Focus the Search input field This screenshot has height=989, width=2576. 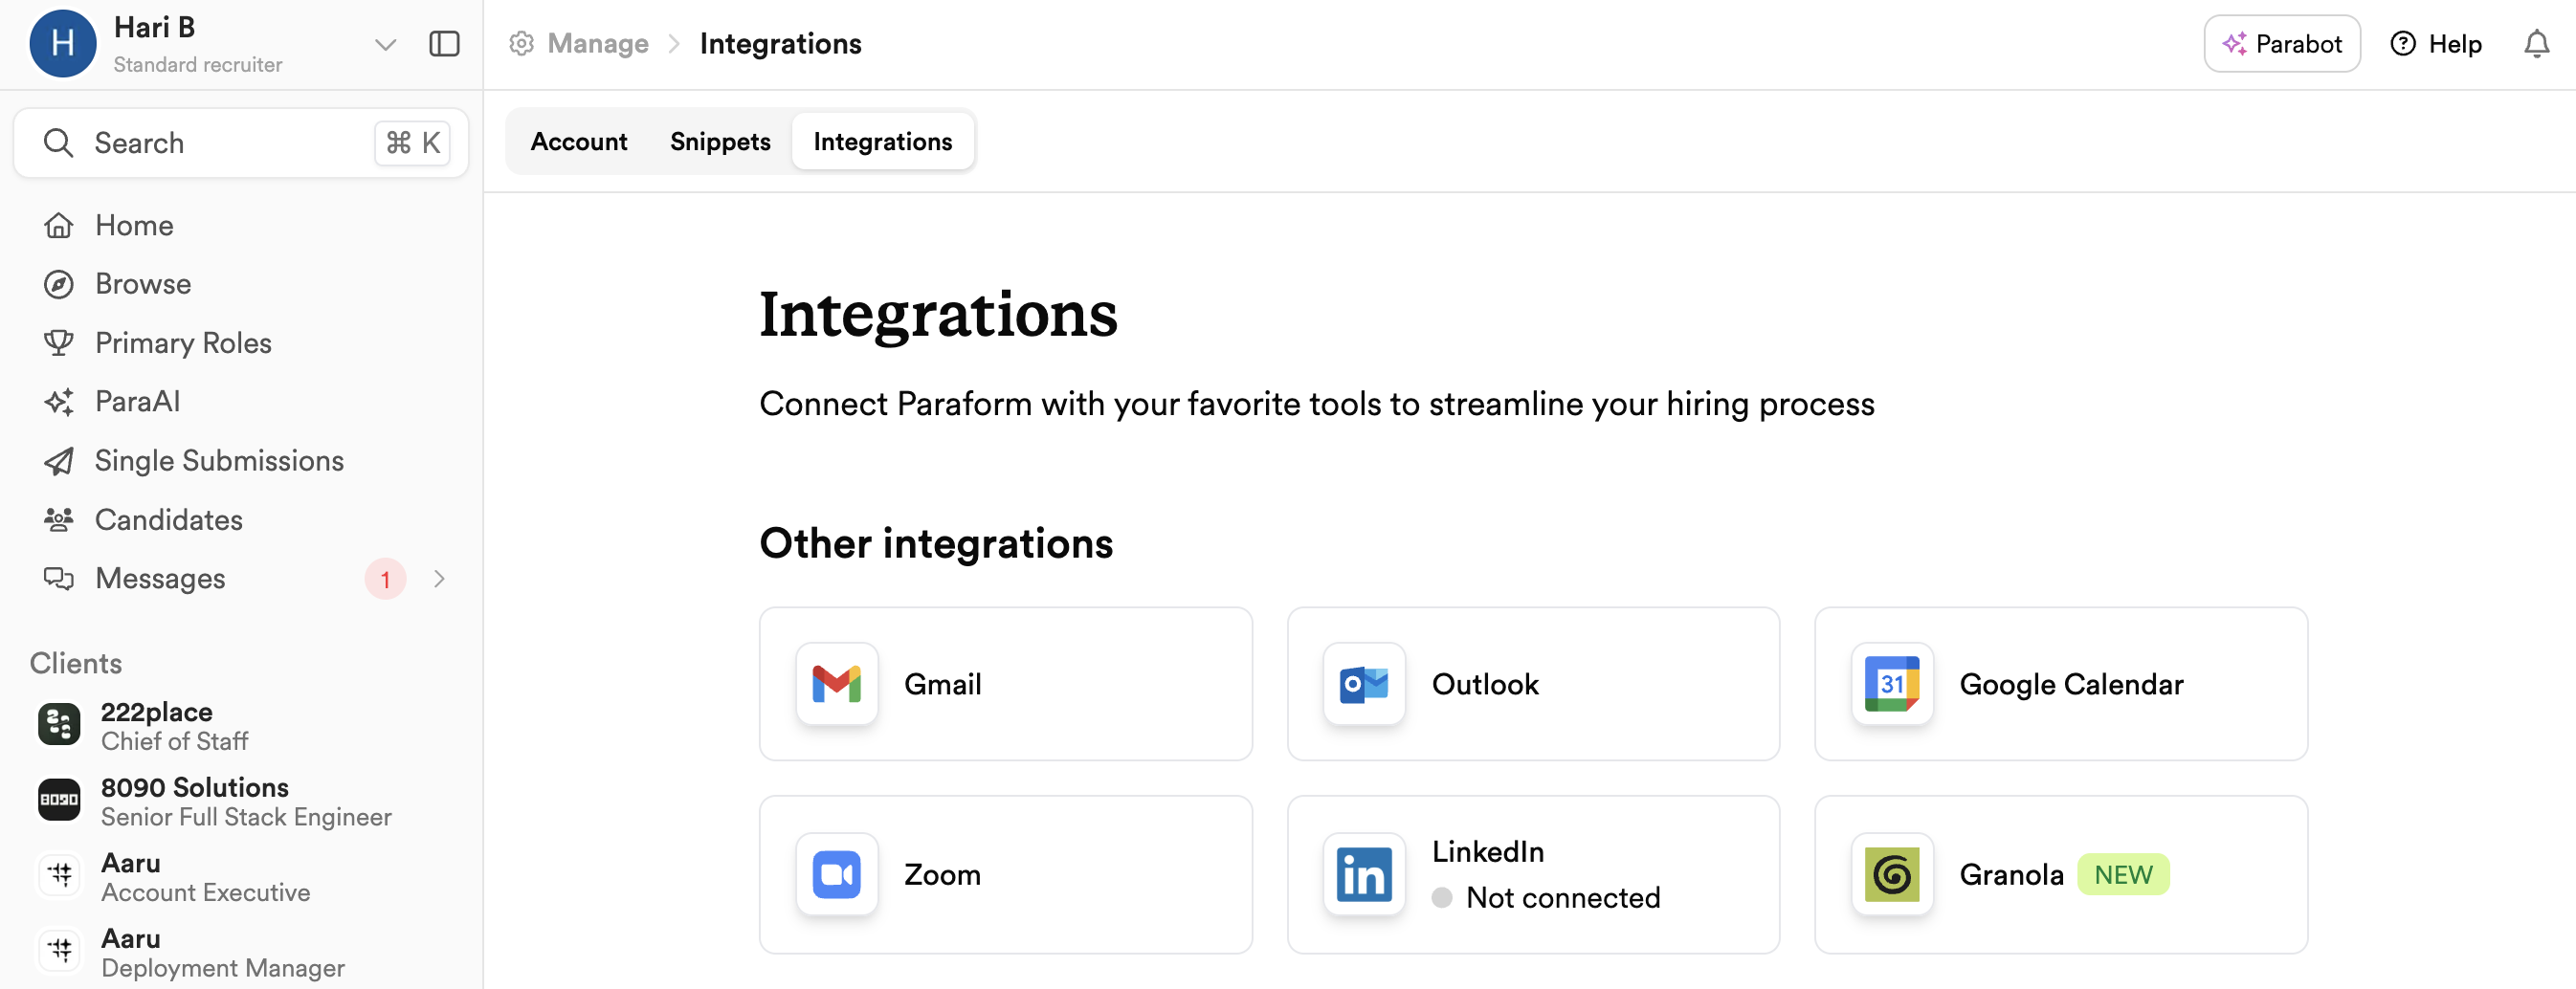(241, 143)
